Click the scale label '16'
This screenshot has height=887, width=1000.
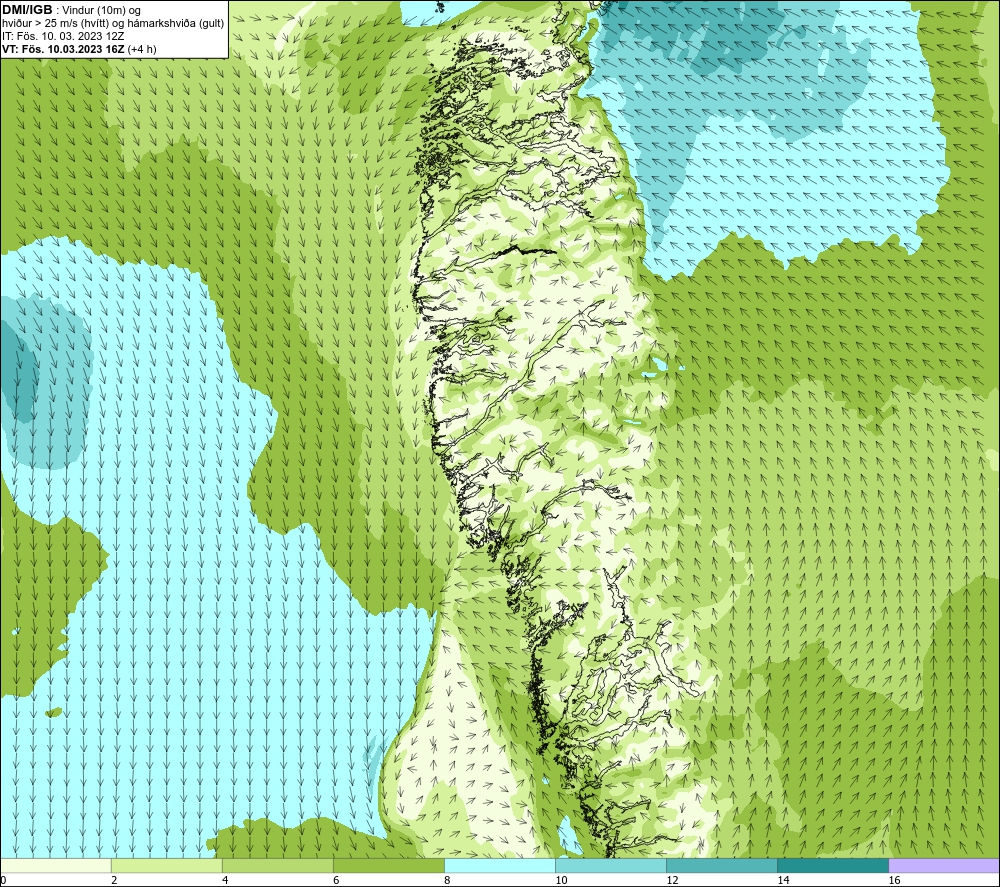coord(894,881)
